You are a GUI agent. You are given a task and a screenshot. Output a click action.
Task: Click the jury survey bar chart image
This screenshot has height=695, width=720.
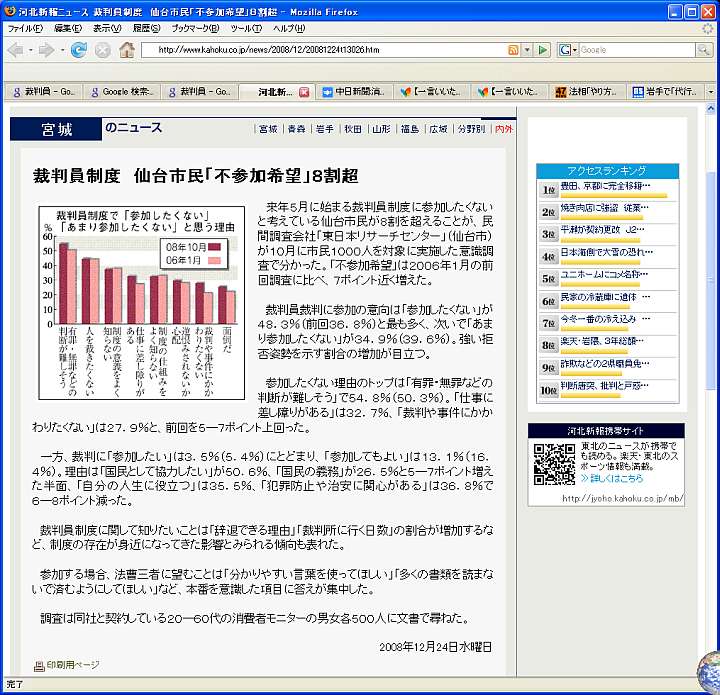pyautogui.click(x=141, y=303)
